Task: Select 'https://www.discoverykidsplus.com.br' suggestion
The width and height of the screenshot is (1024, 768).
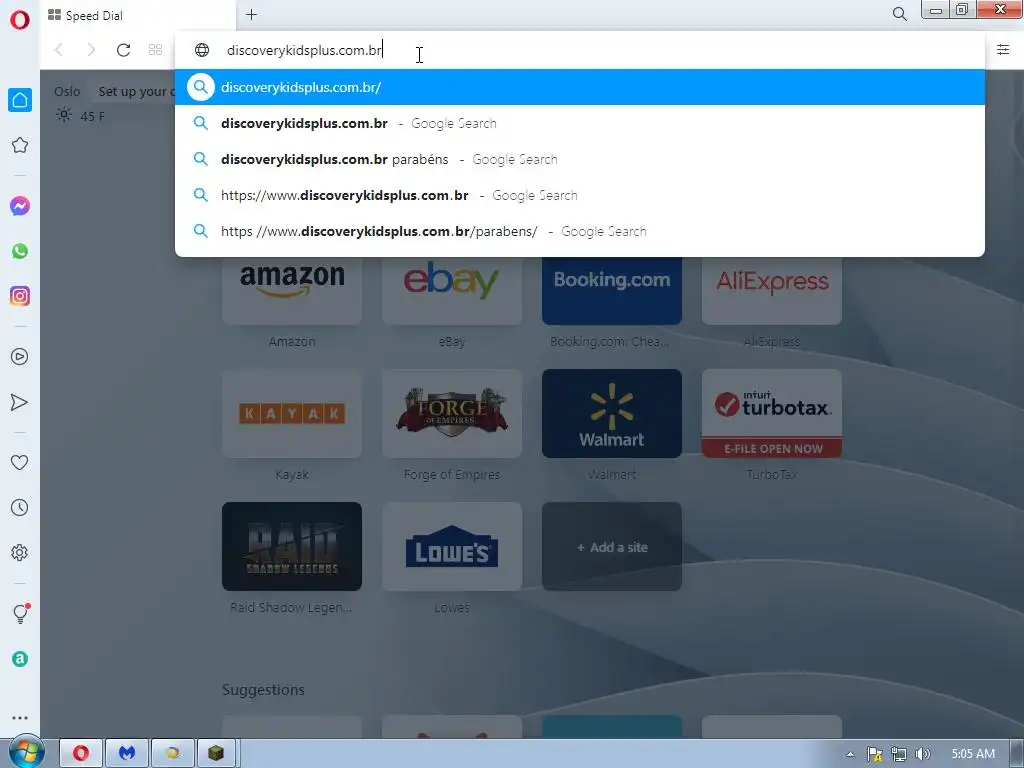Action: click(580, 195)
